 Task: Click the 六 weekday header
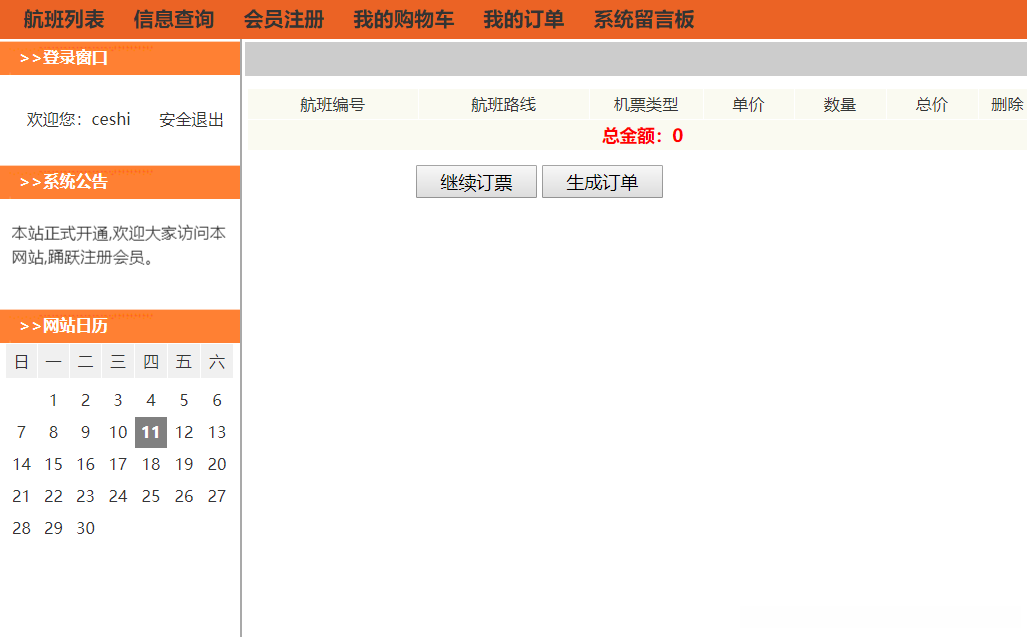pyautogui.click(x=217, y=361)
